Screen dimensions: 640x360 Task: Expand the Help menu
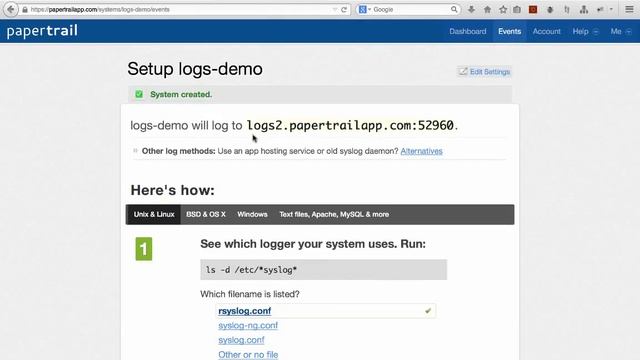click(585, 31)
